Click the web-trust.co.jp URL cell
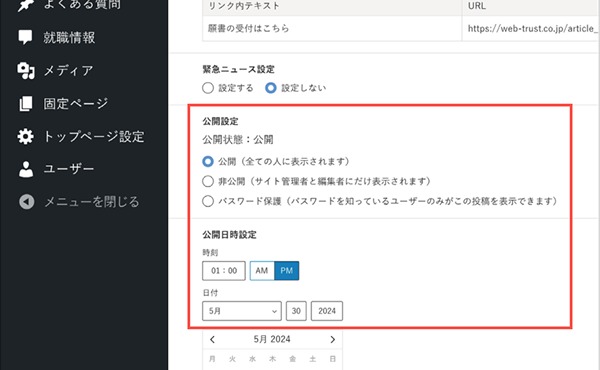 [531, 28]
